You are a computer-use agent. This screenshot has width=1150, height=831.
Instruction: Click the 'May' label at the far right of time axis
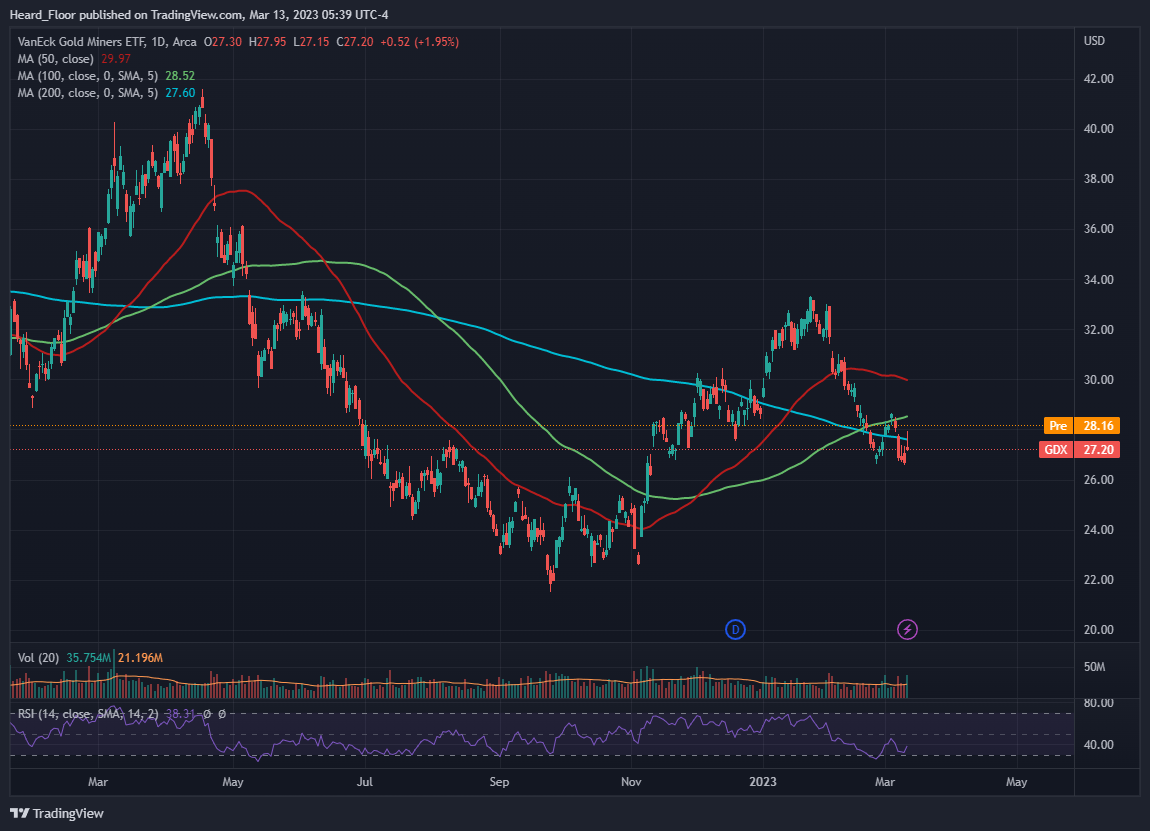(x=1017, y=782)
